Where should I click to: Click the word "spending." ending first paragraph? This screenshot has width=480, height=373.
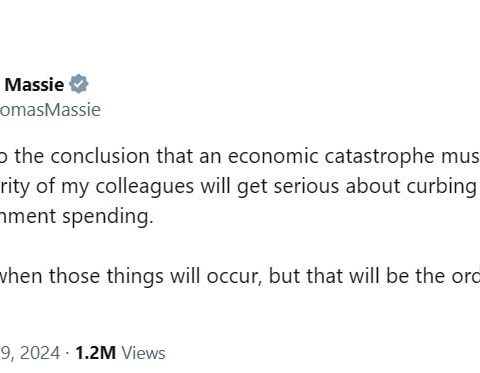108,217
